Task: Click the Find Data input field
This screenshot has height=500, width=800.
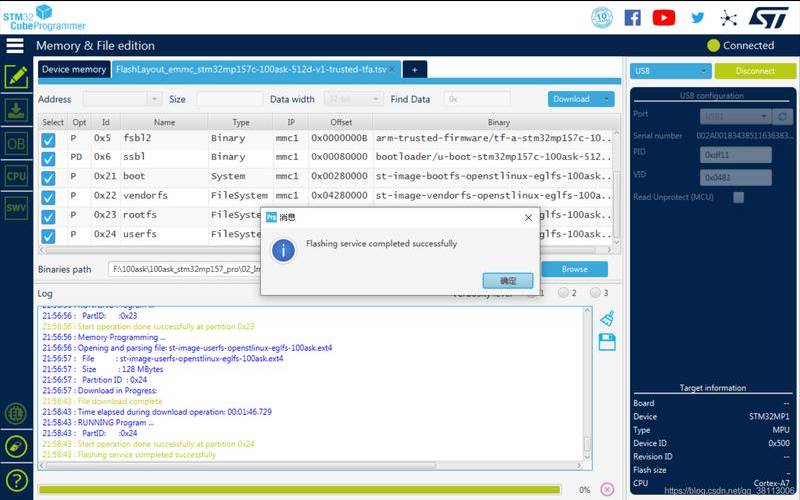Action: coord(477,99)
